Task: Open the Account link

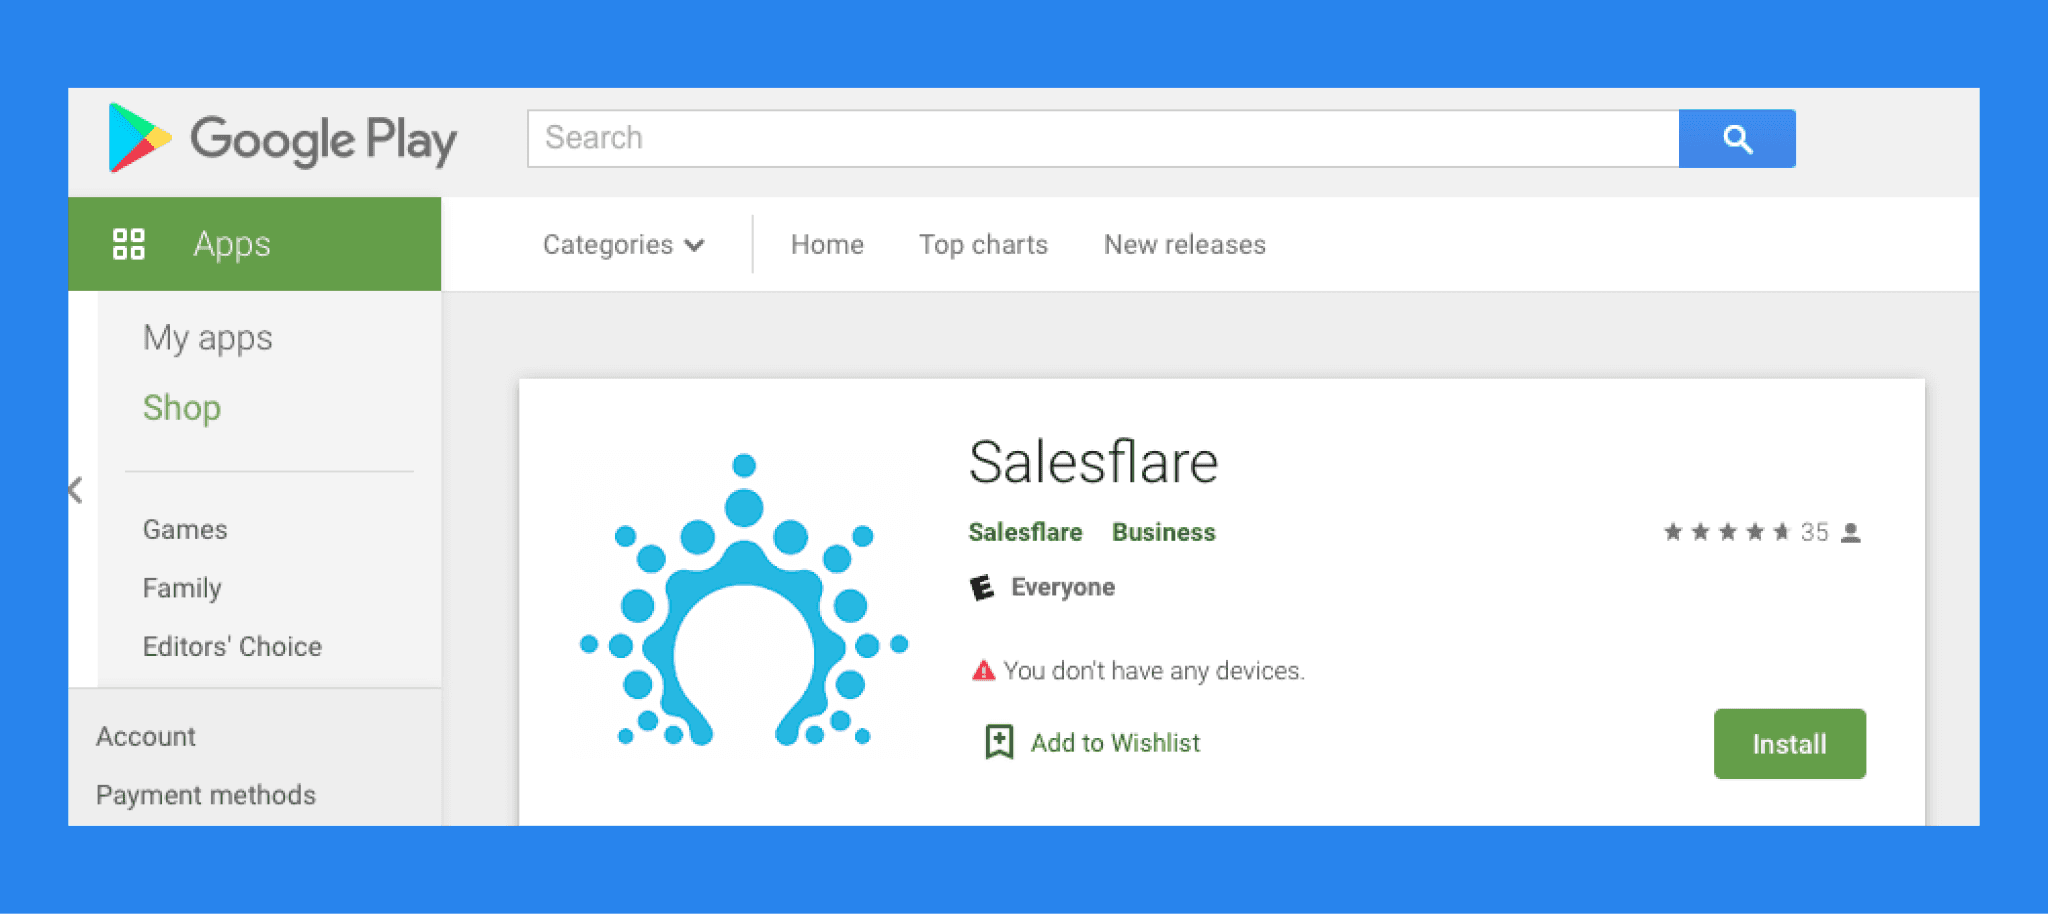Action: tap(146, 737)
